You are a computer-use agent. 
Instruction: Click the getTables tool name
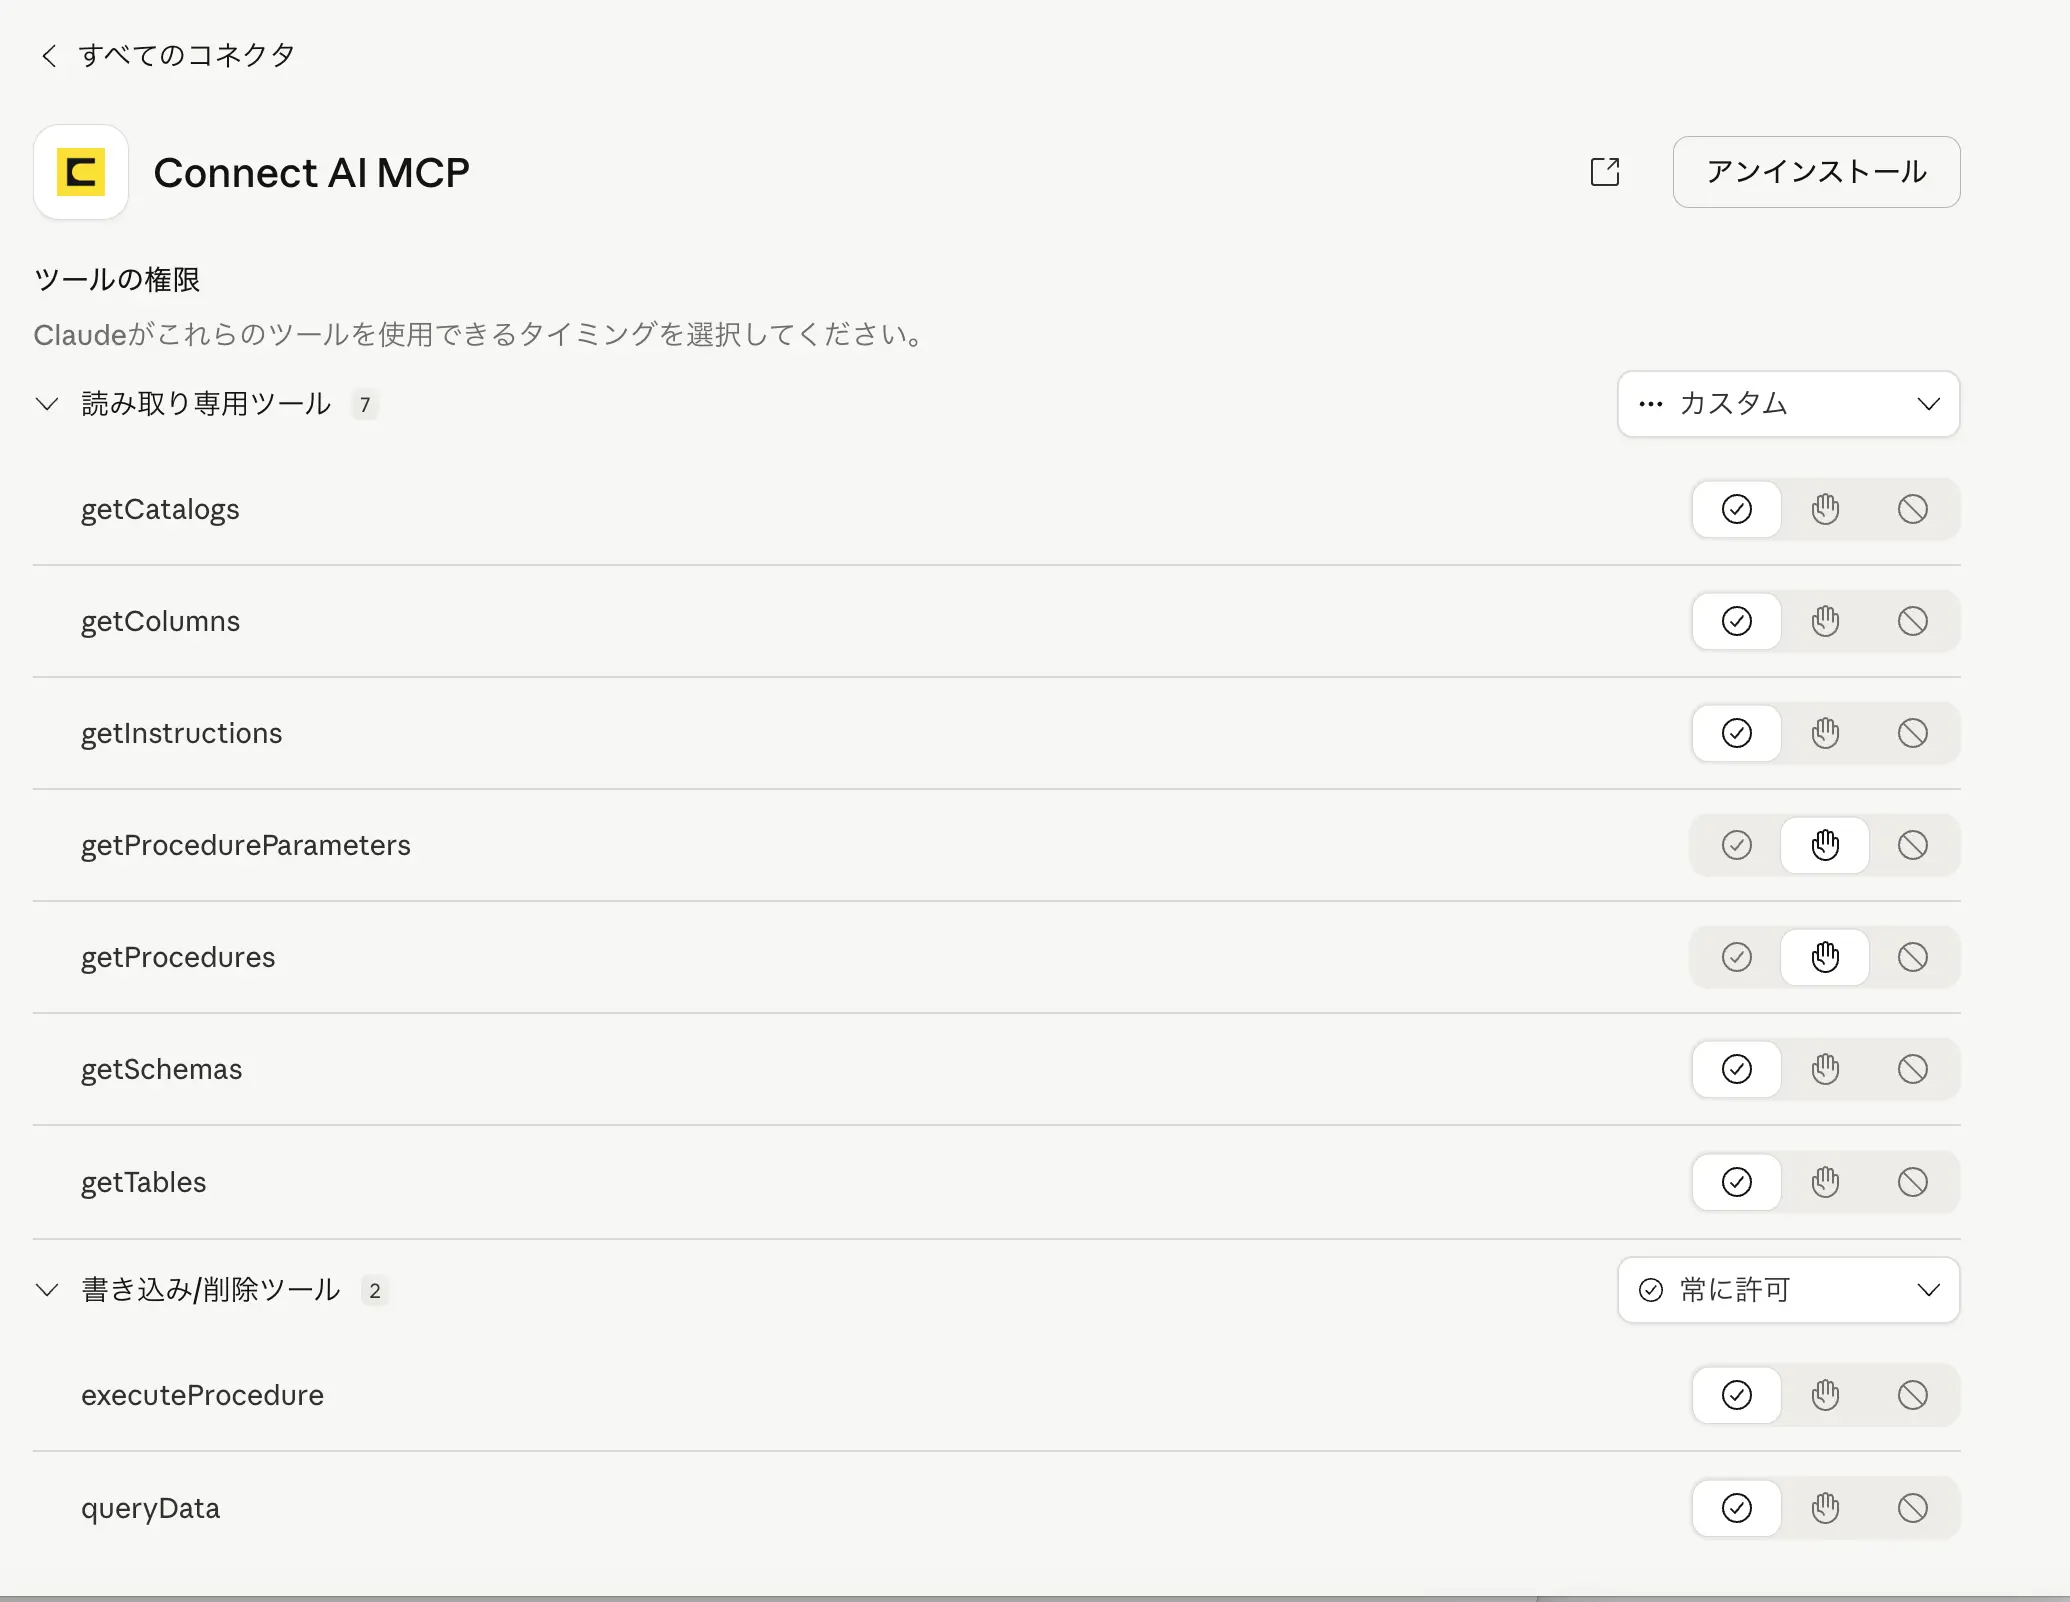[144, 1182]
